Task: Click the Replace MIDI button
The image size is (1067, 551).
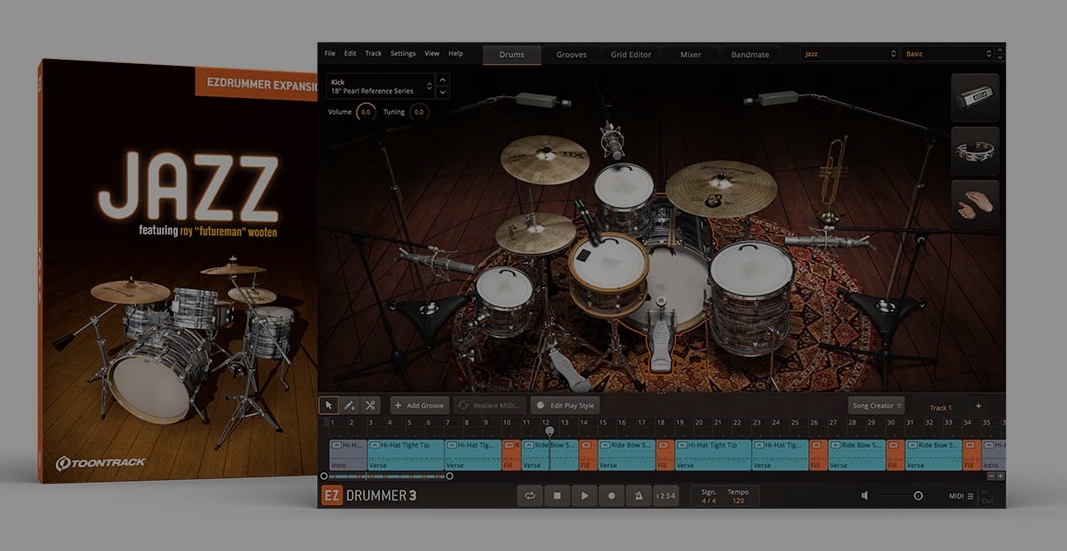Action: (489, 405)
